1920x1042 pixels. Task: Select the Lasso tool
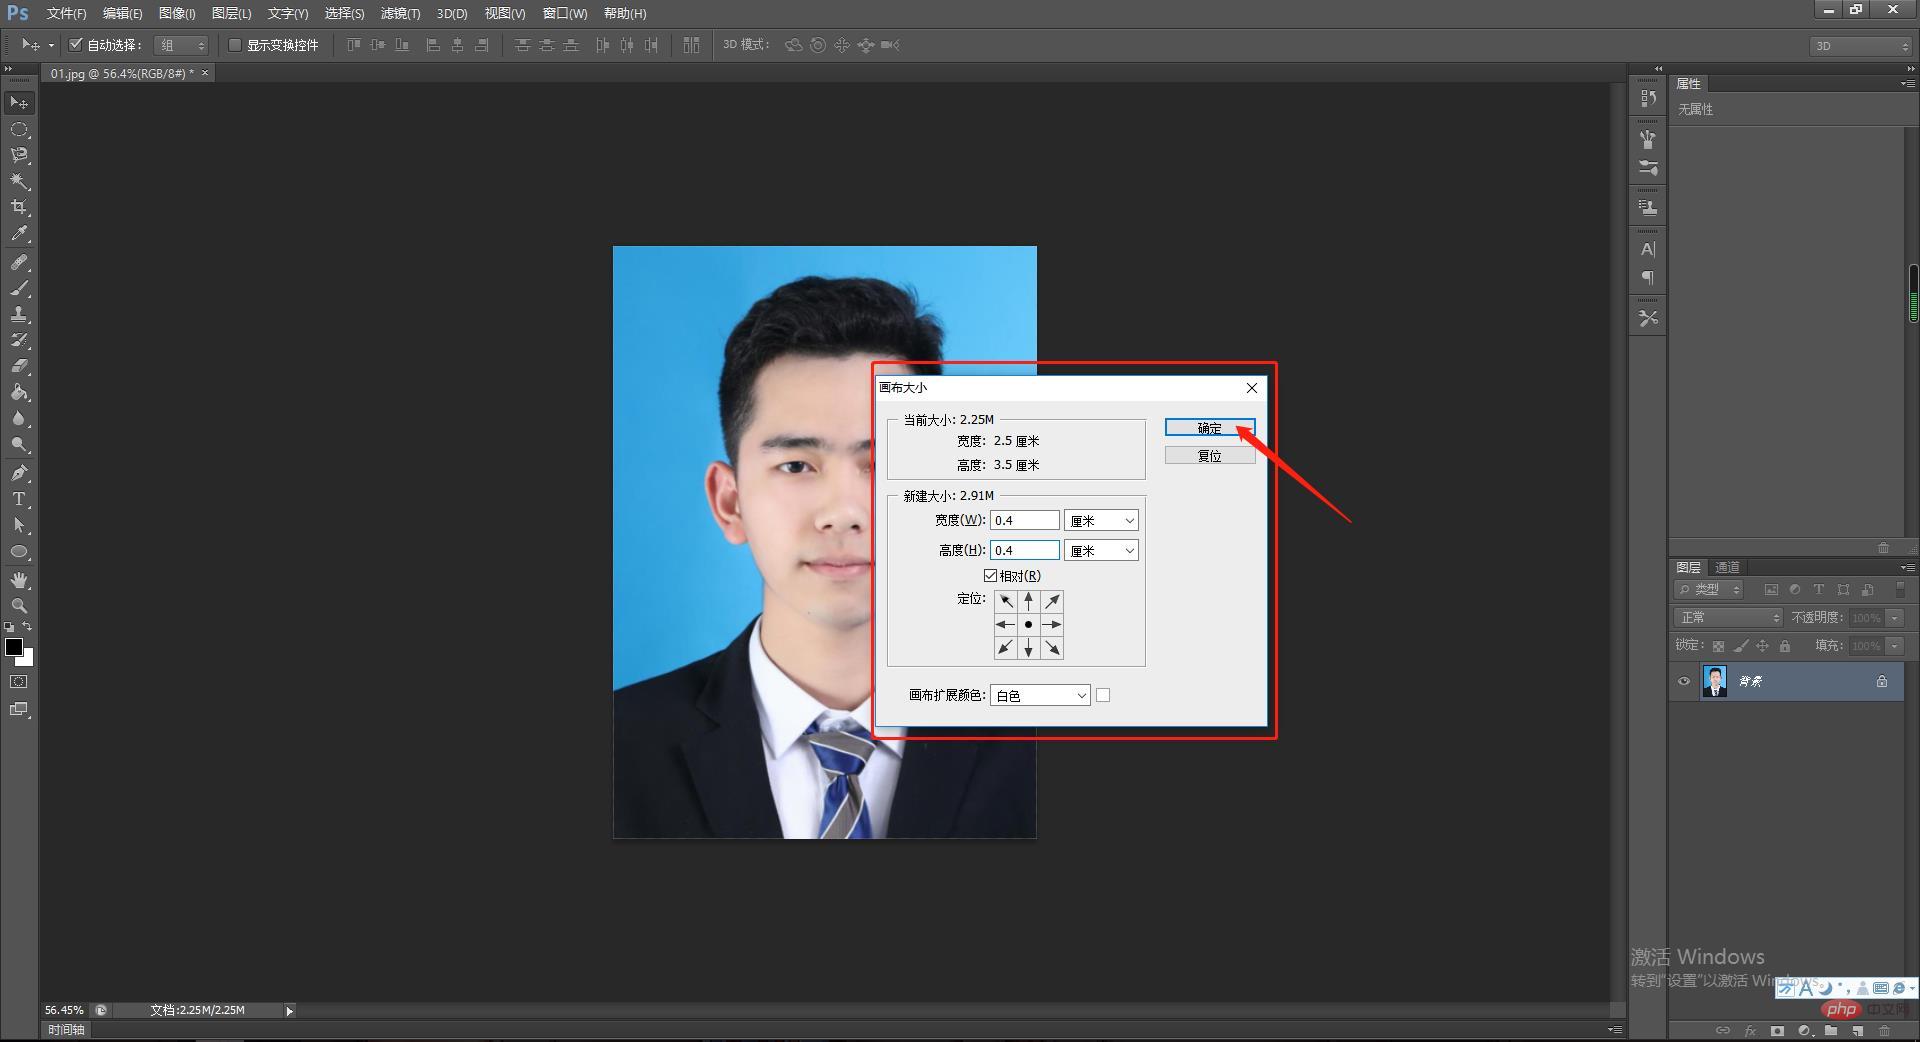[x=19, y=155]
